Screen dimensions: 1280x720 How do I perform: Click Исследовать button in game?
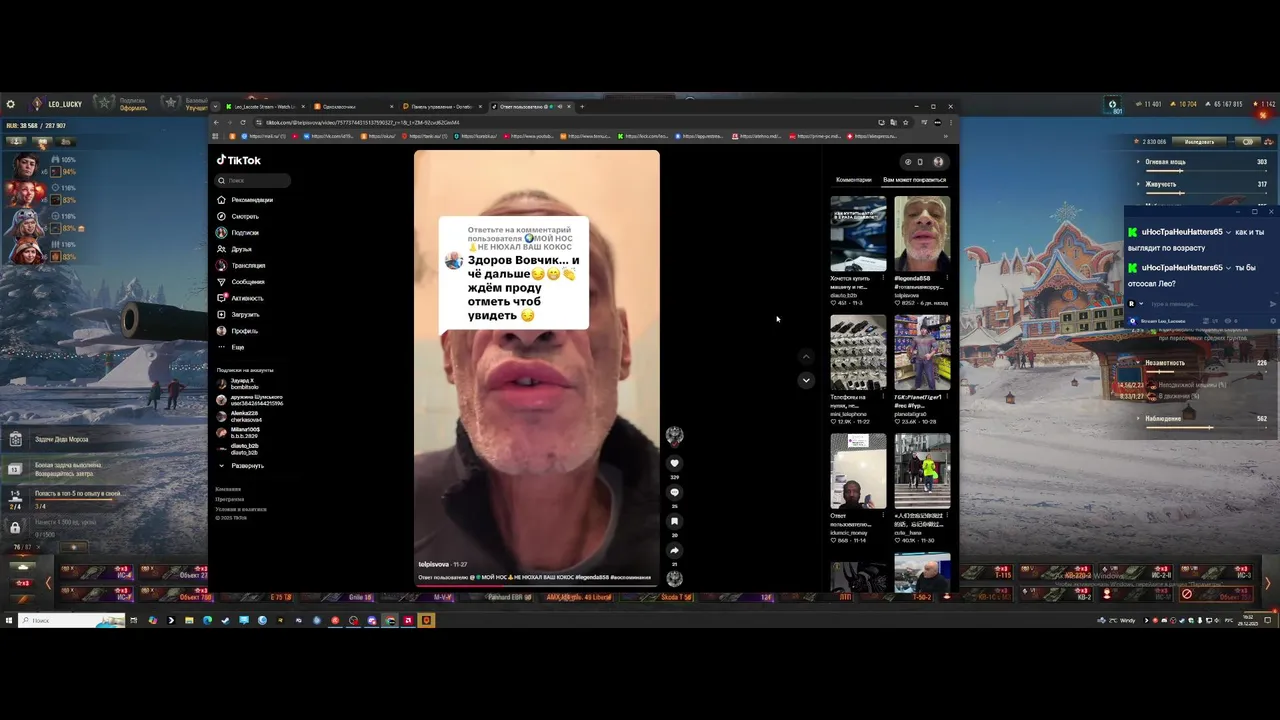pos(1199,142)
